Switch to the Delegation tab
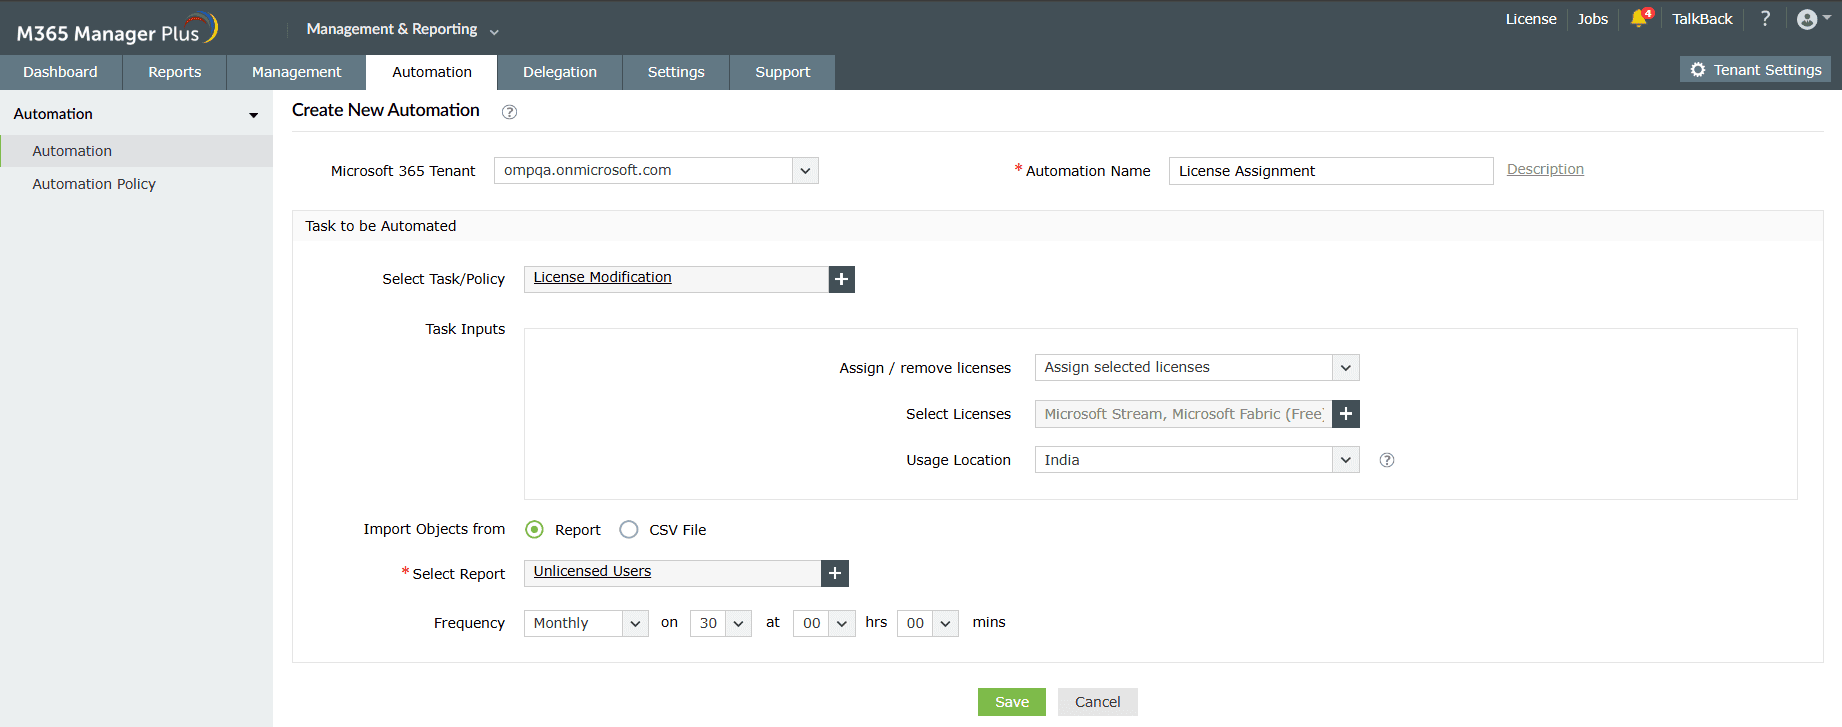The width and height of the screenshot is (1842, 727). (x=560, y=72)
